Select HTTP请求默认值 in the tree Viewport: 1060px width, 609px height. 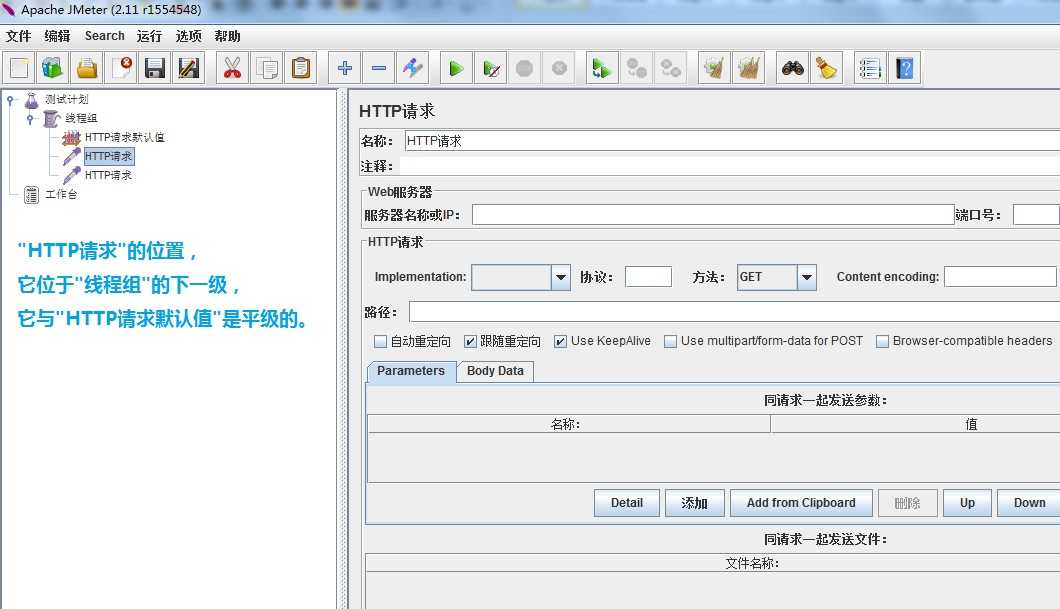[x=124, y=137]
